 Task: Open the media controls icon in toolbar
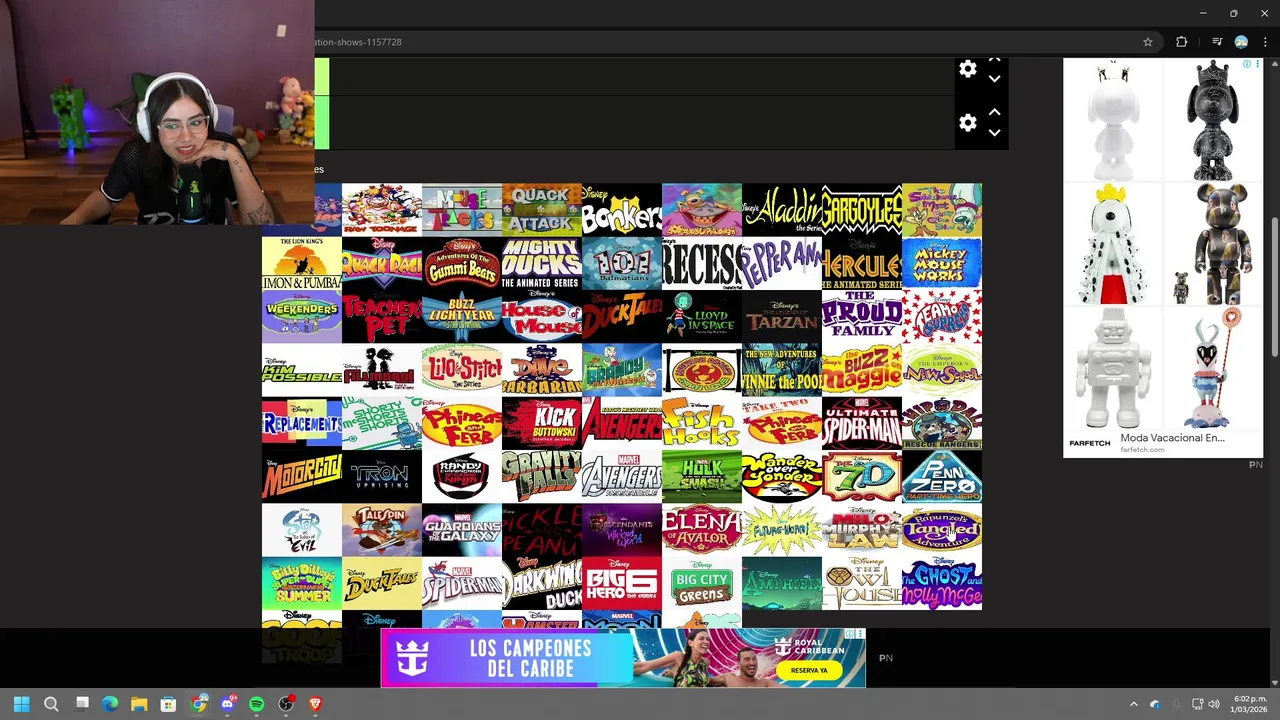click(x=1217, y=42)
